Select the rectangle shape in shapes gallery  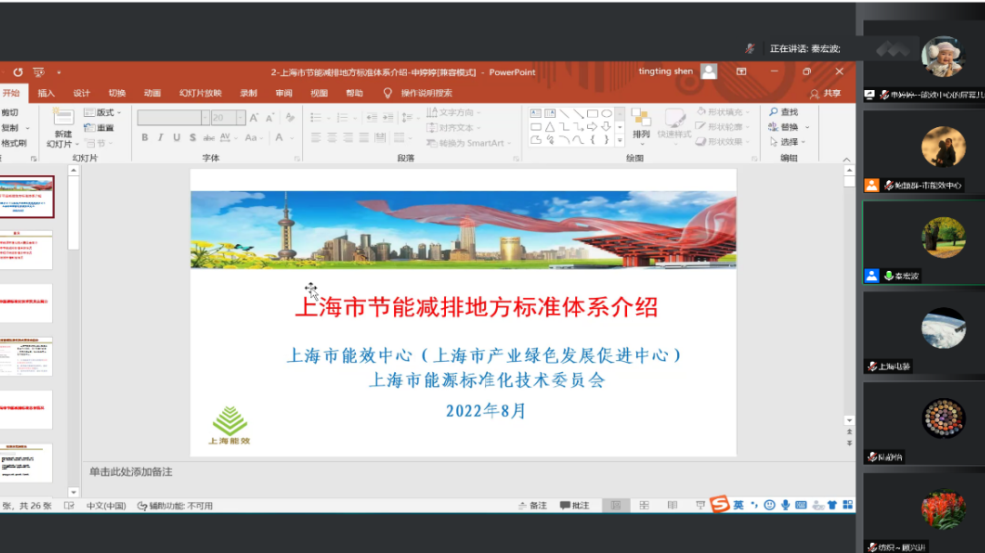pyautogui.click(x=593, y=113)
